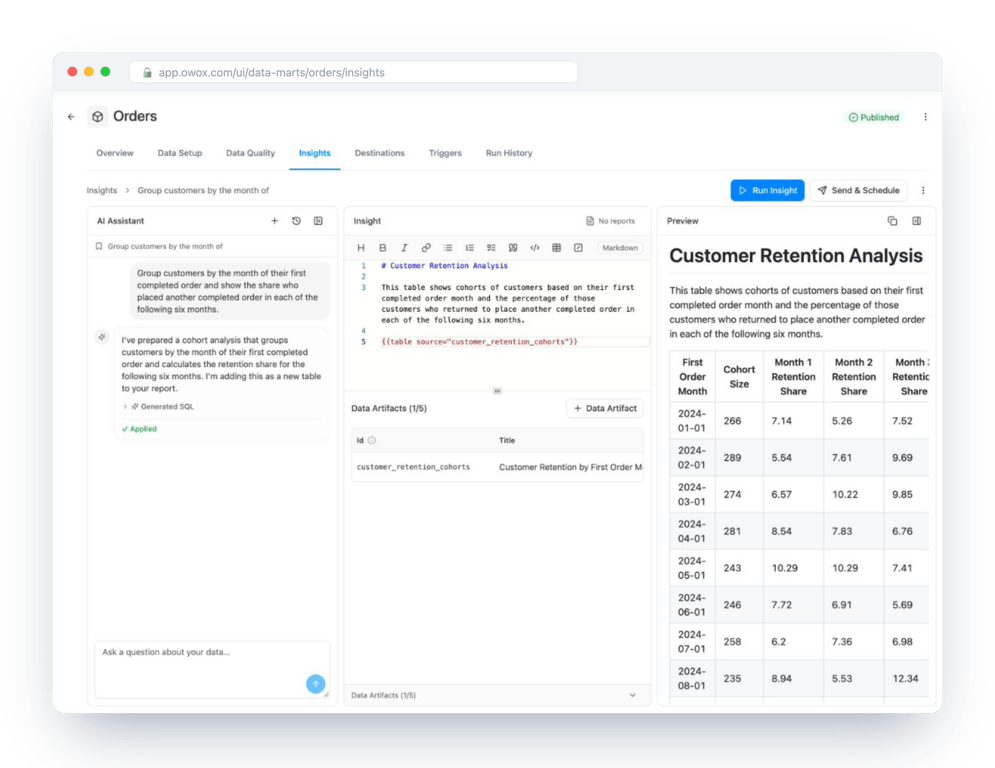Screen dimensions: 995x768
Task: Insert a table in the editor
Action: (557, 248)
